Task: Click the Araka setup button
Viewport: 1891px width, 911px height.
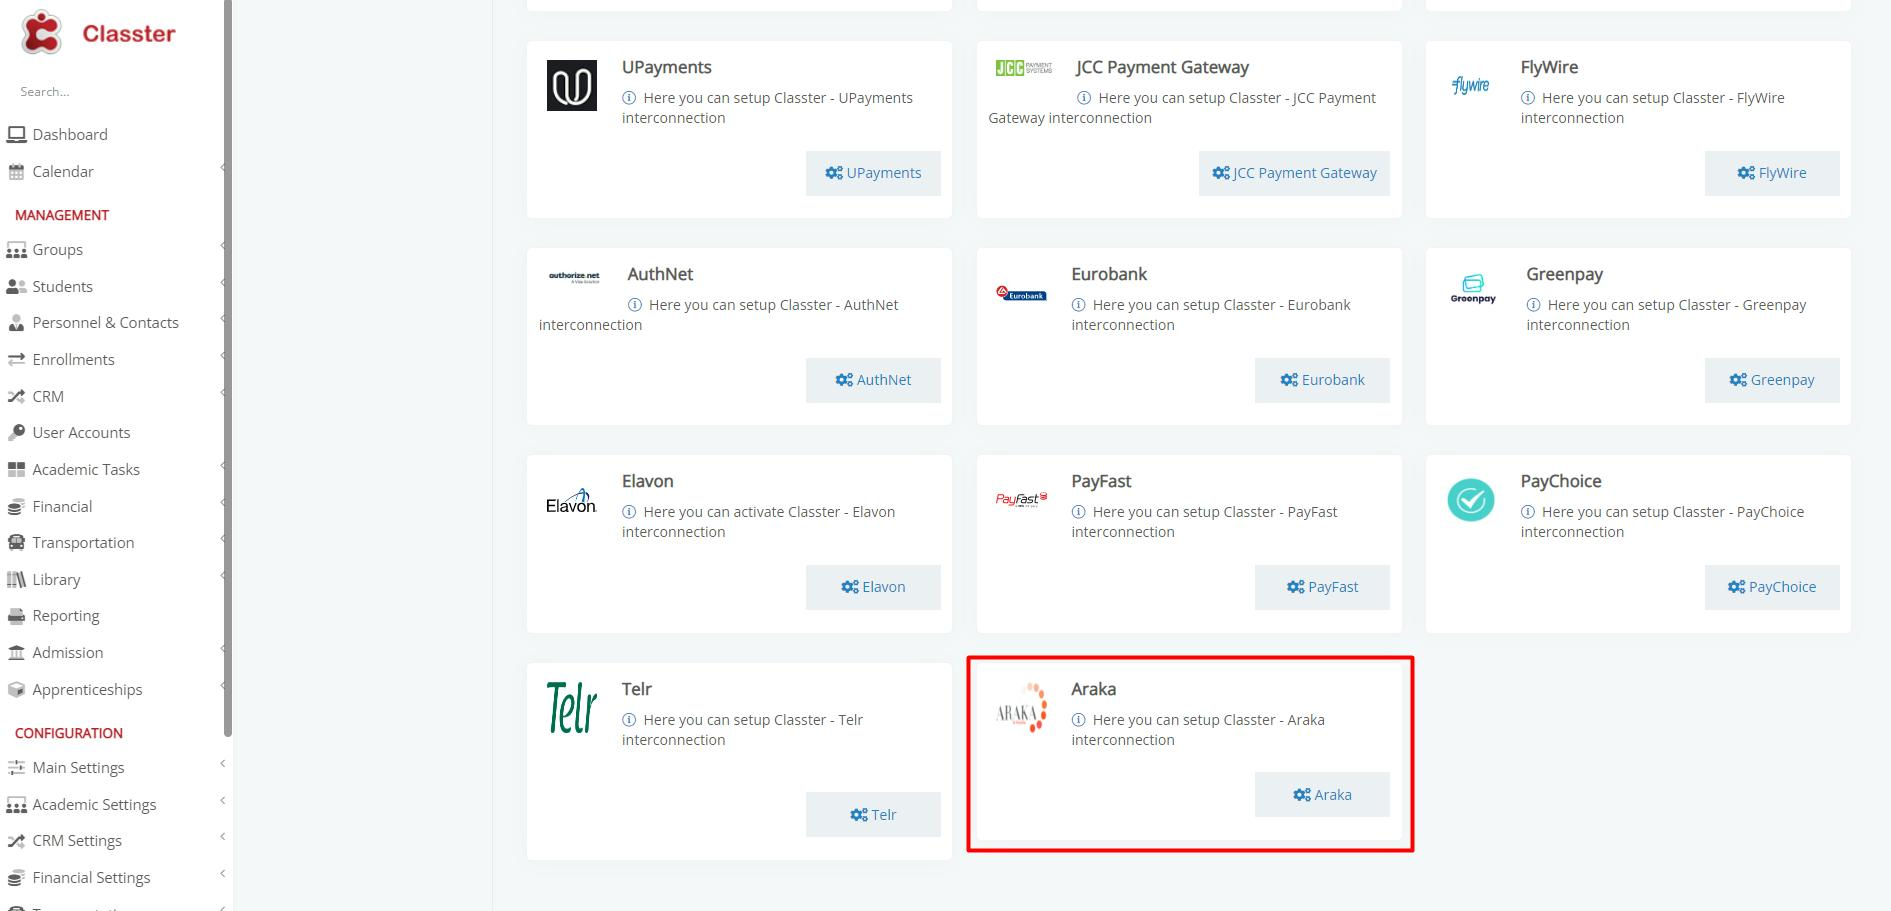Action: pyautogui.click(x=1322, y=795)
